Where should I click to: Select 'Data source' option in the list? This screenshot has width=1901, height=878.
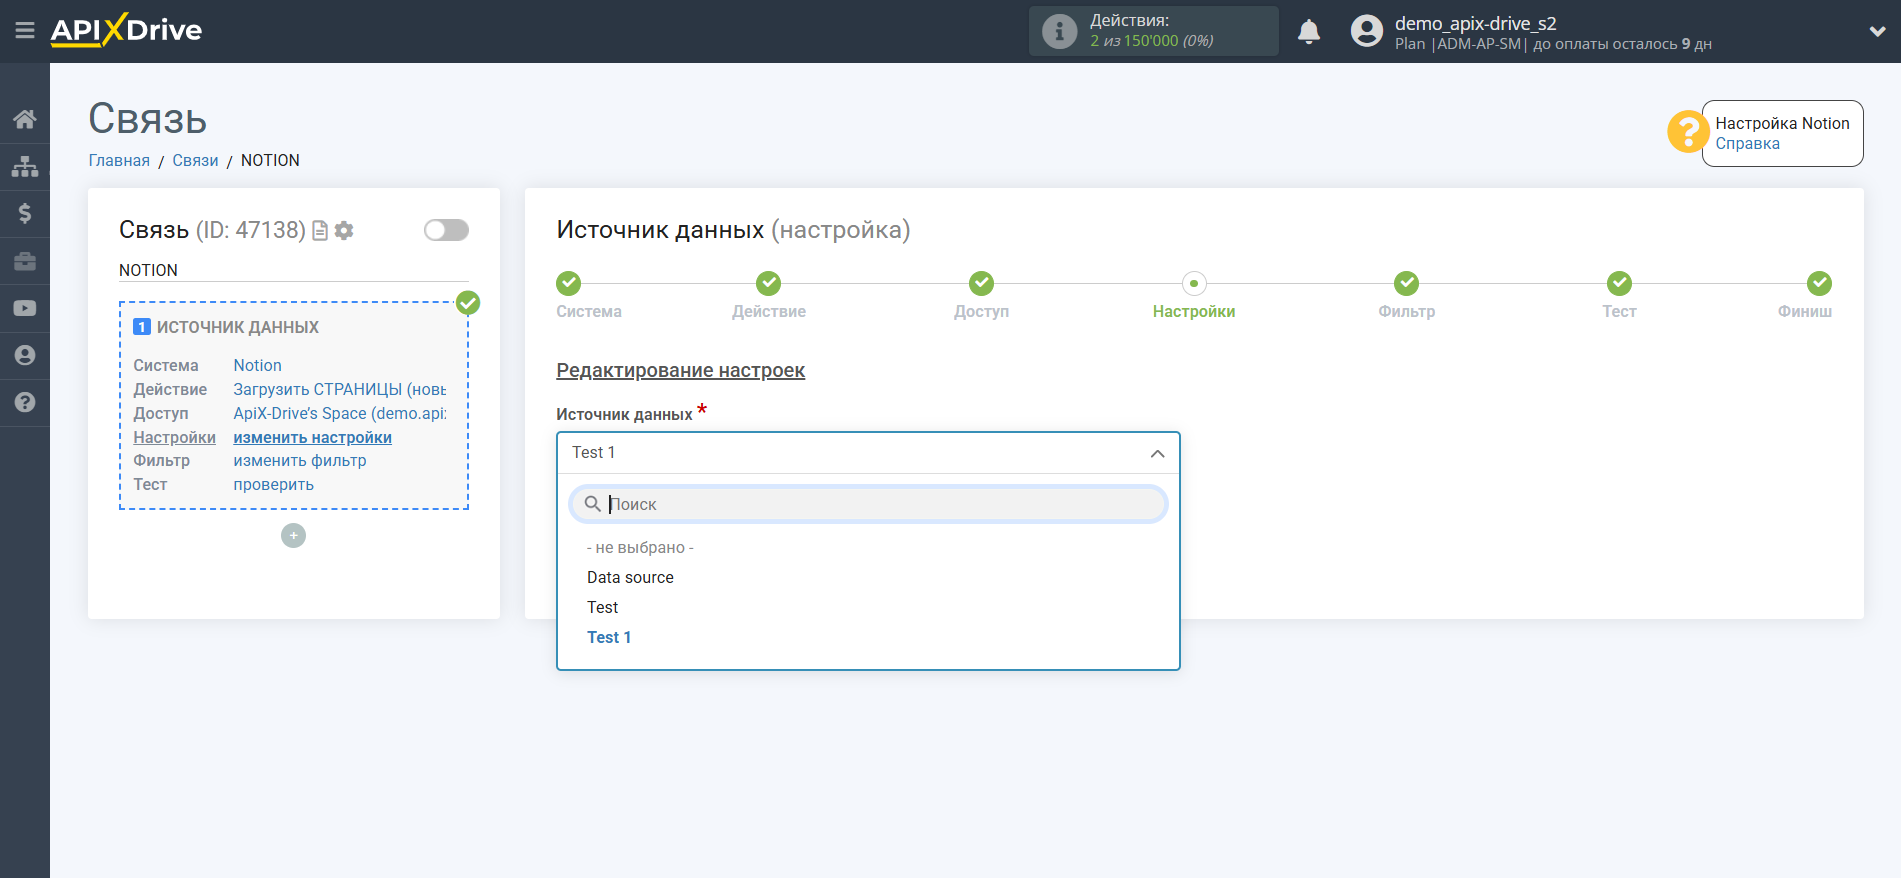tap(630, 577)
